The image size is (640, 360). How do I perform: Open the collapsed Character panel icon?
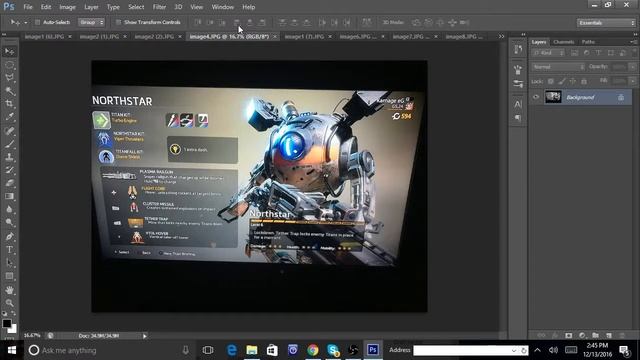coord(518,104)
